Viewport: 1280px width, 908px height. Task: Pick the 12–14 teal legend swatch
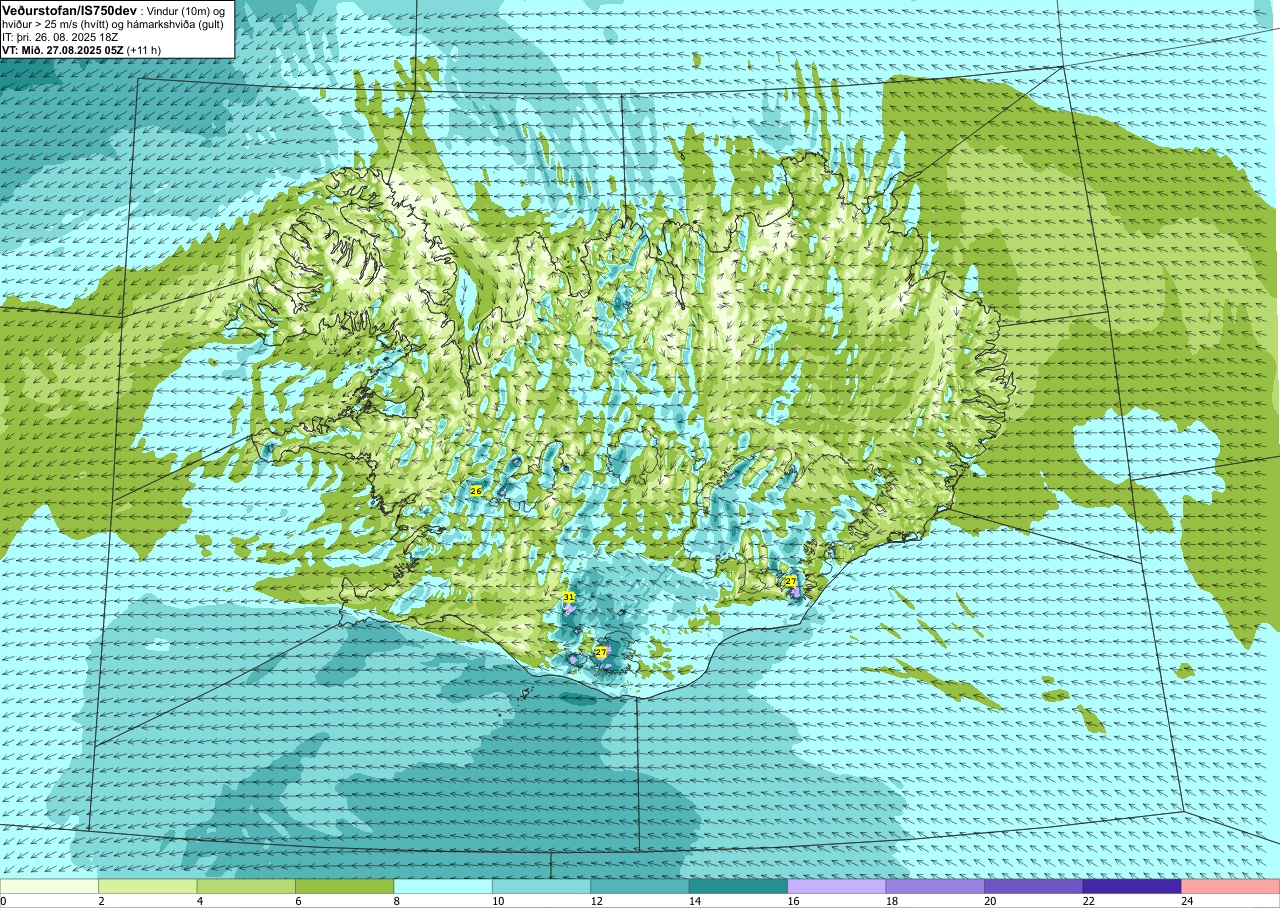click(x=640, y=886)
